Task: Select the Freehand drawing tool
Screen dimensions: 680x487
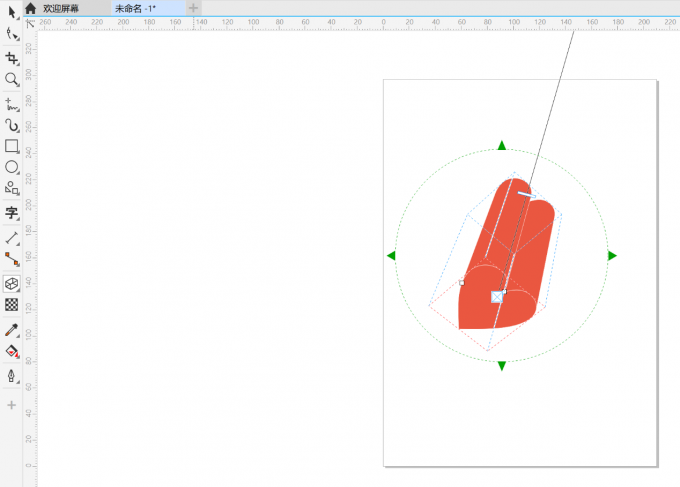Action: 12,105
